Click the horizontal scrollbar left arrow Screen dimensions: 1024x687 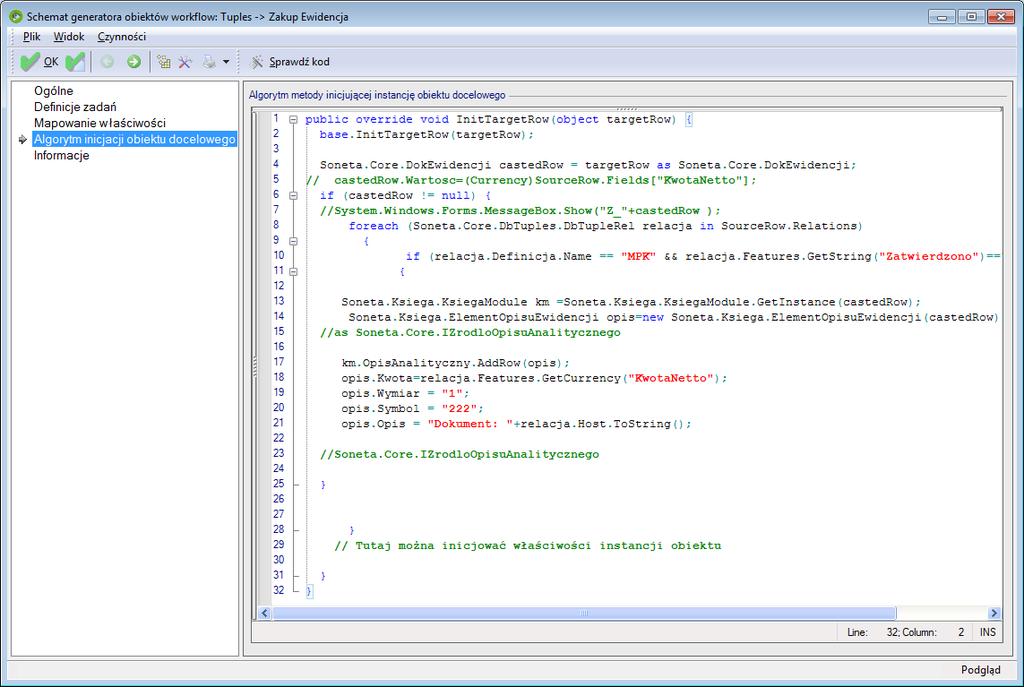click(264, 613)
